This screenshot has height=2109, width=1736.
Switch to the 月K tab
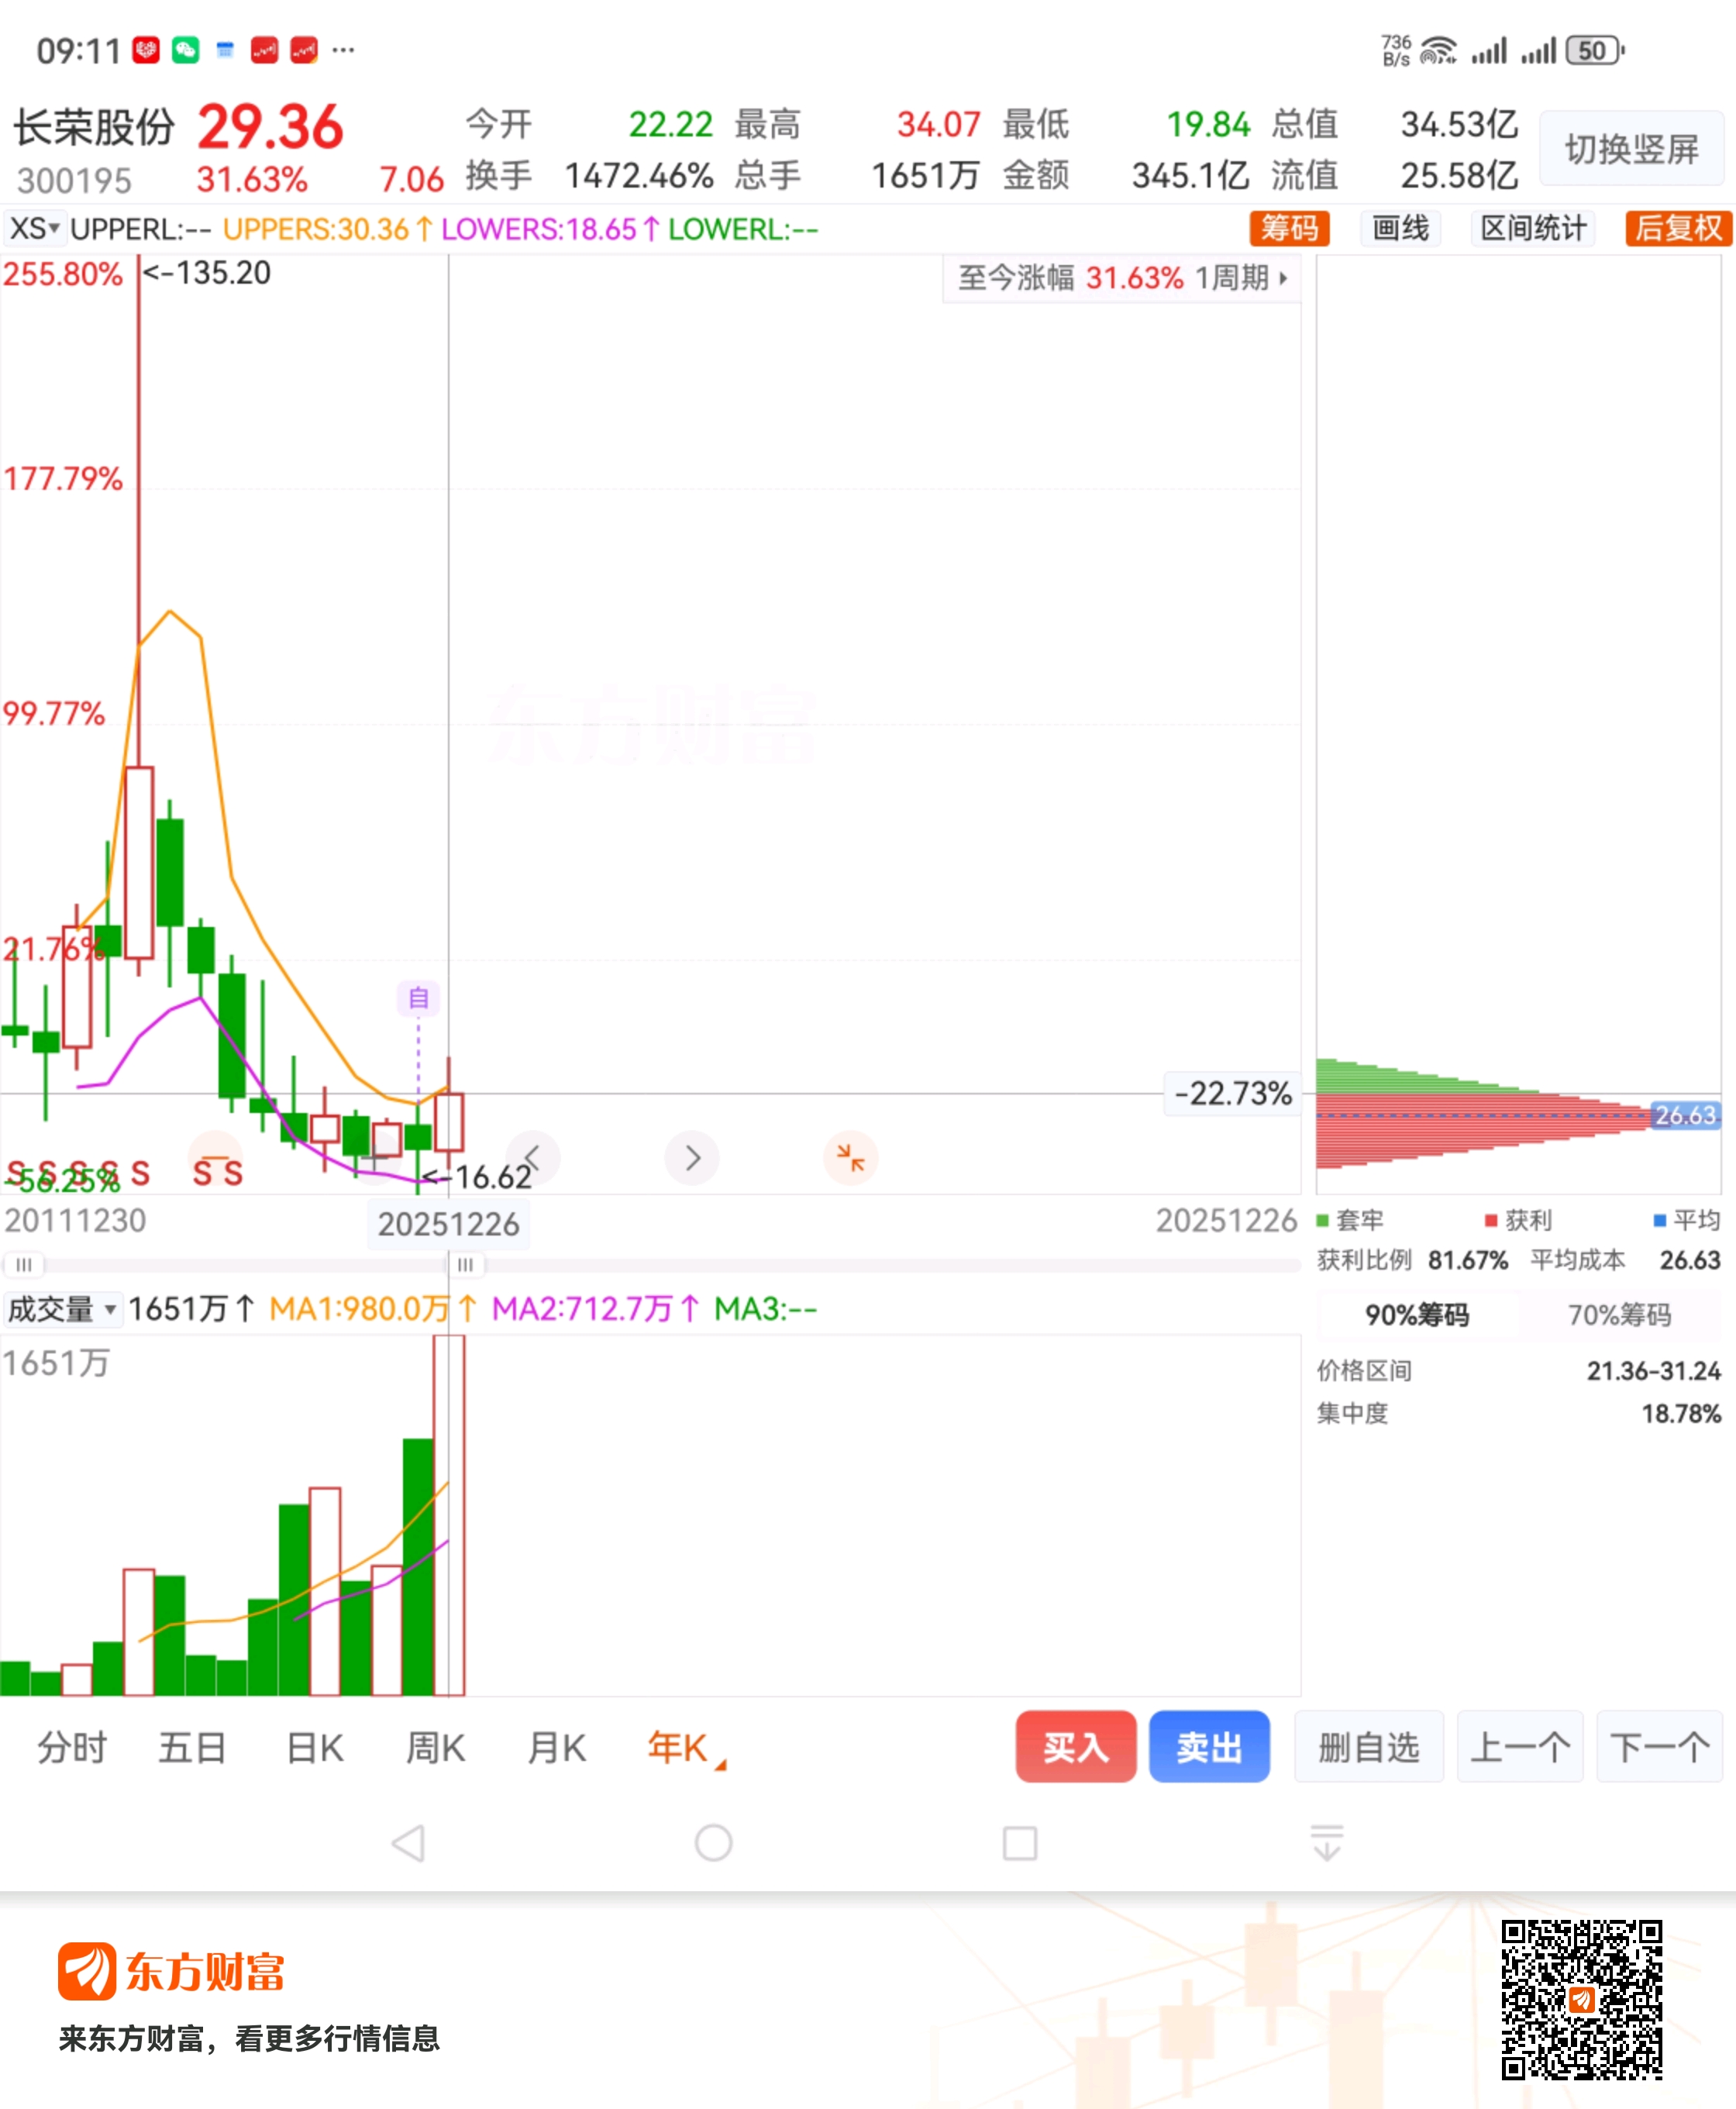(557, 1748)
